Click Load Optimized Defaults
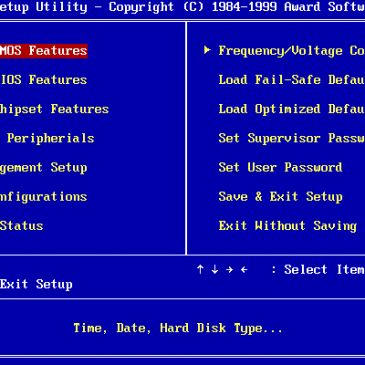The height and width of the screenshot is (365, 365). point(292,109)
